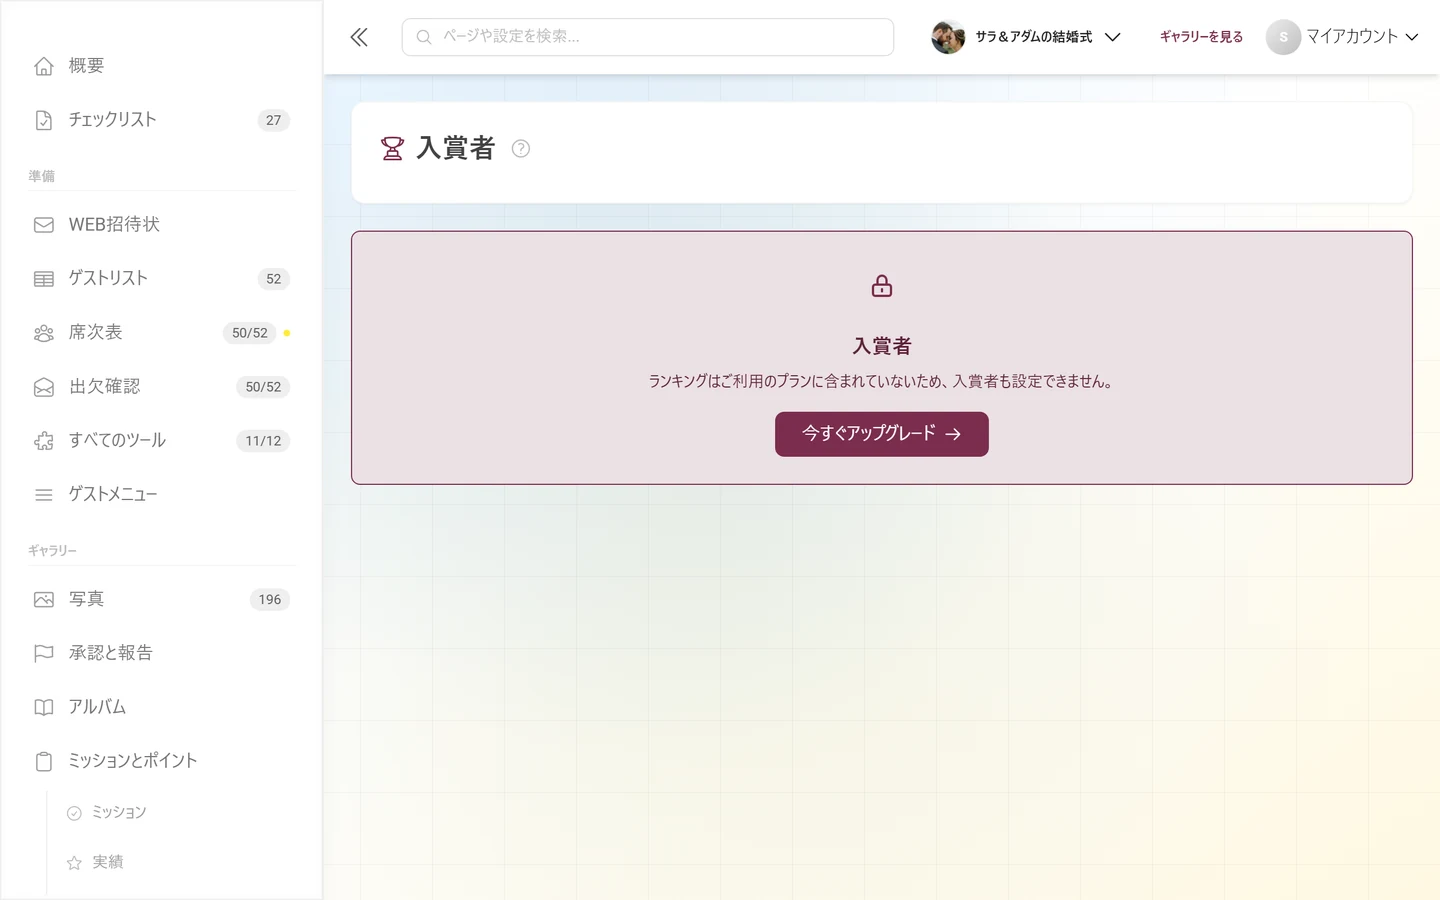This screenshot has height=900, width=1440.
Task: Click the ギャラリーを見る link
Action: (1201, 37)
